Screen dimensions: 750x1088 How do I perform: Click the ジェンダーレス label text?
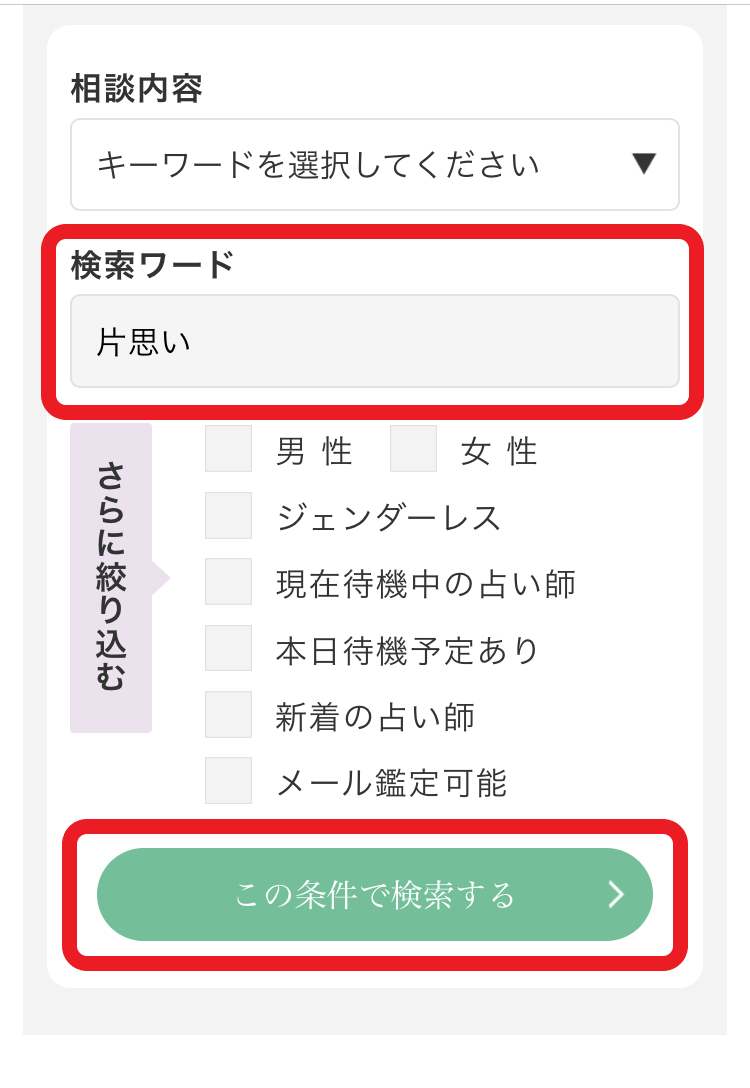click(388, 518)
